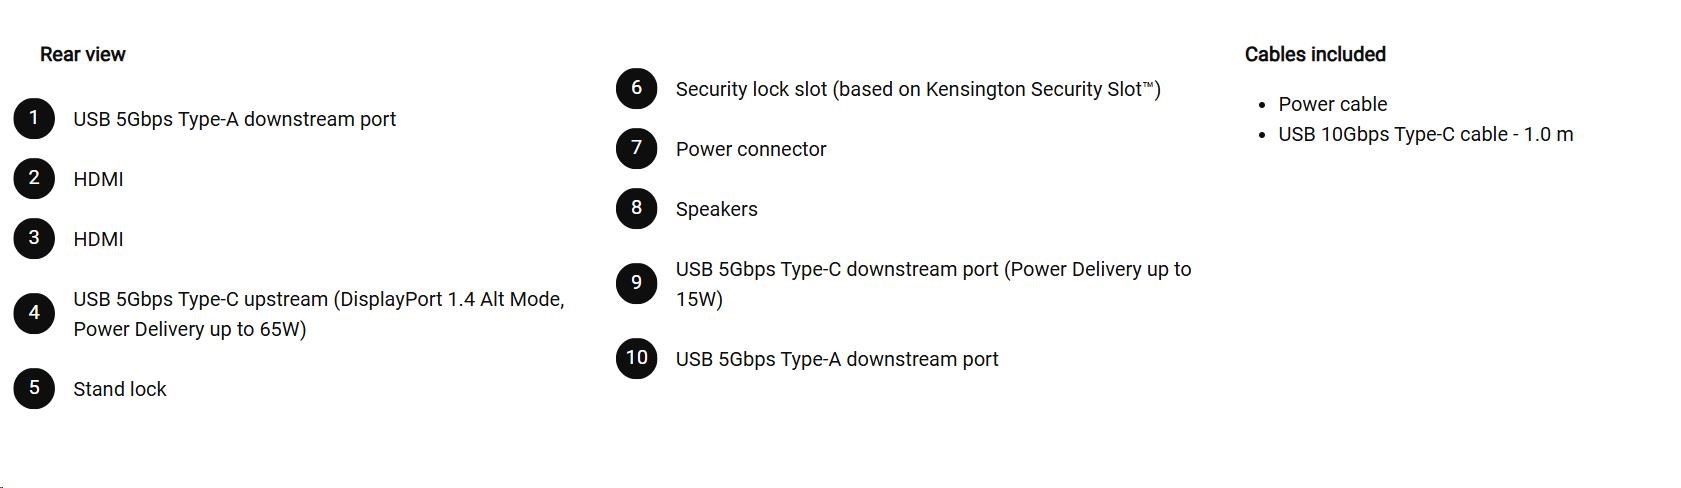Image resolution: width=1681 pixels, height=488 pixels.
Task: Select the number 4 circle badge
Action: click(34, 314)
